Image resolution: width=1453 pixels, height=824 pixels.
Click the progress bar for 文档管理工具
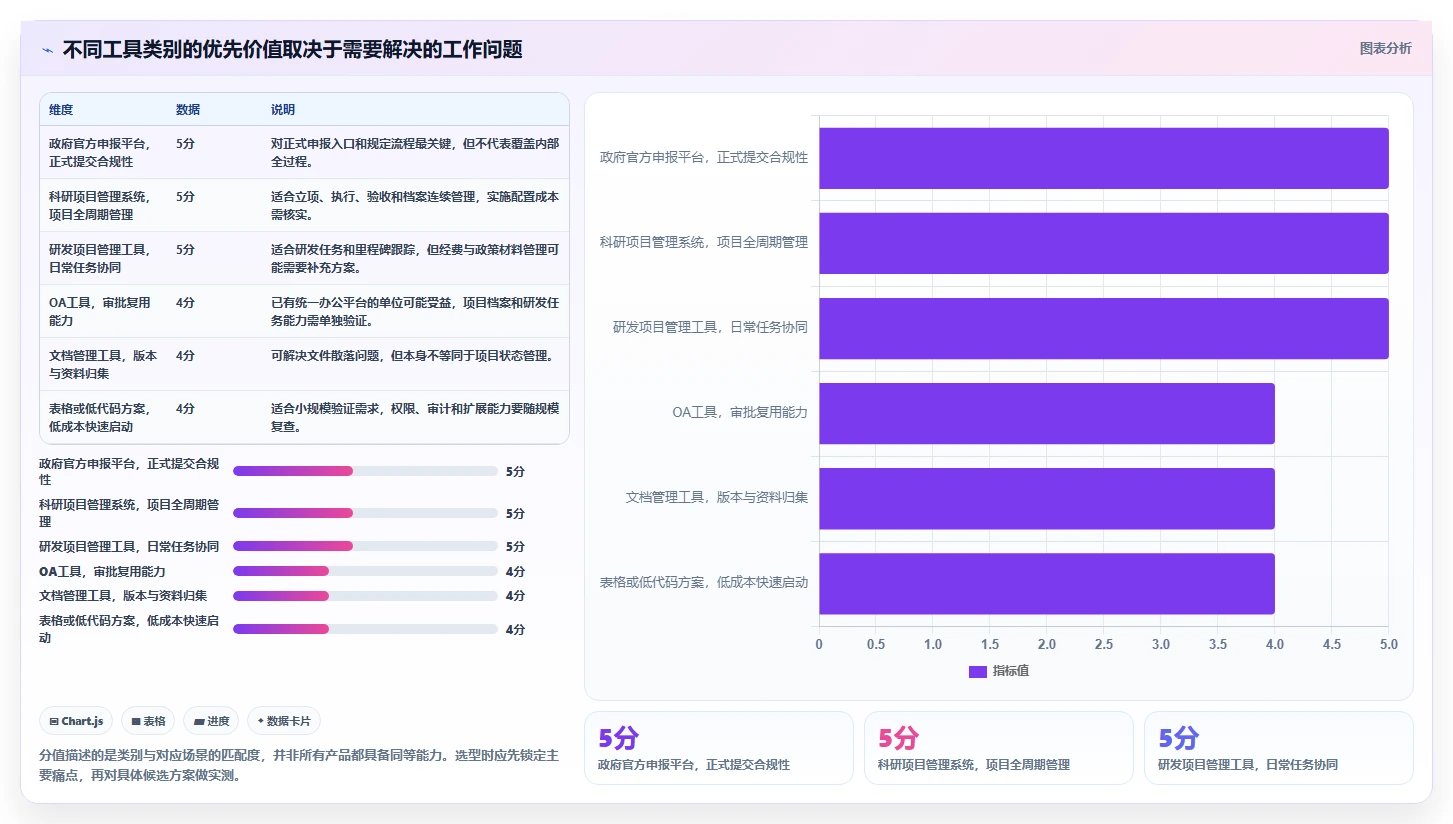365,596
